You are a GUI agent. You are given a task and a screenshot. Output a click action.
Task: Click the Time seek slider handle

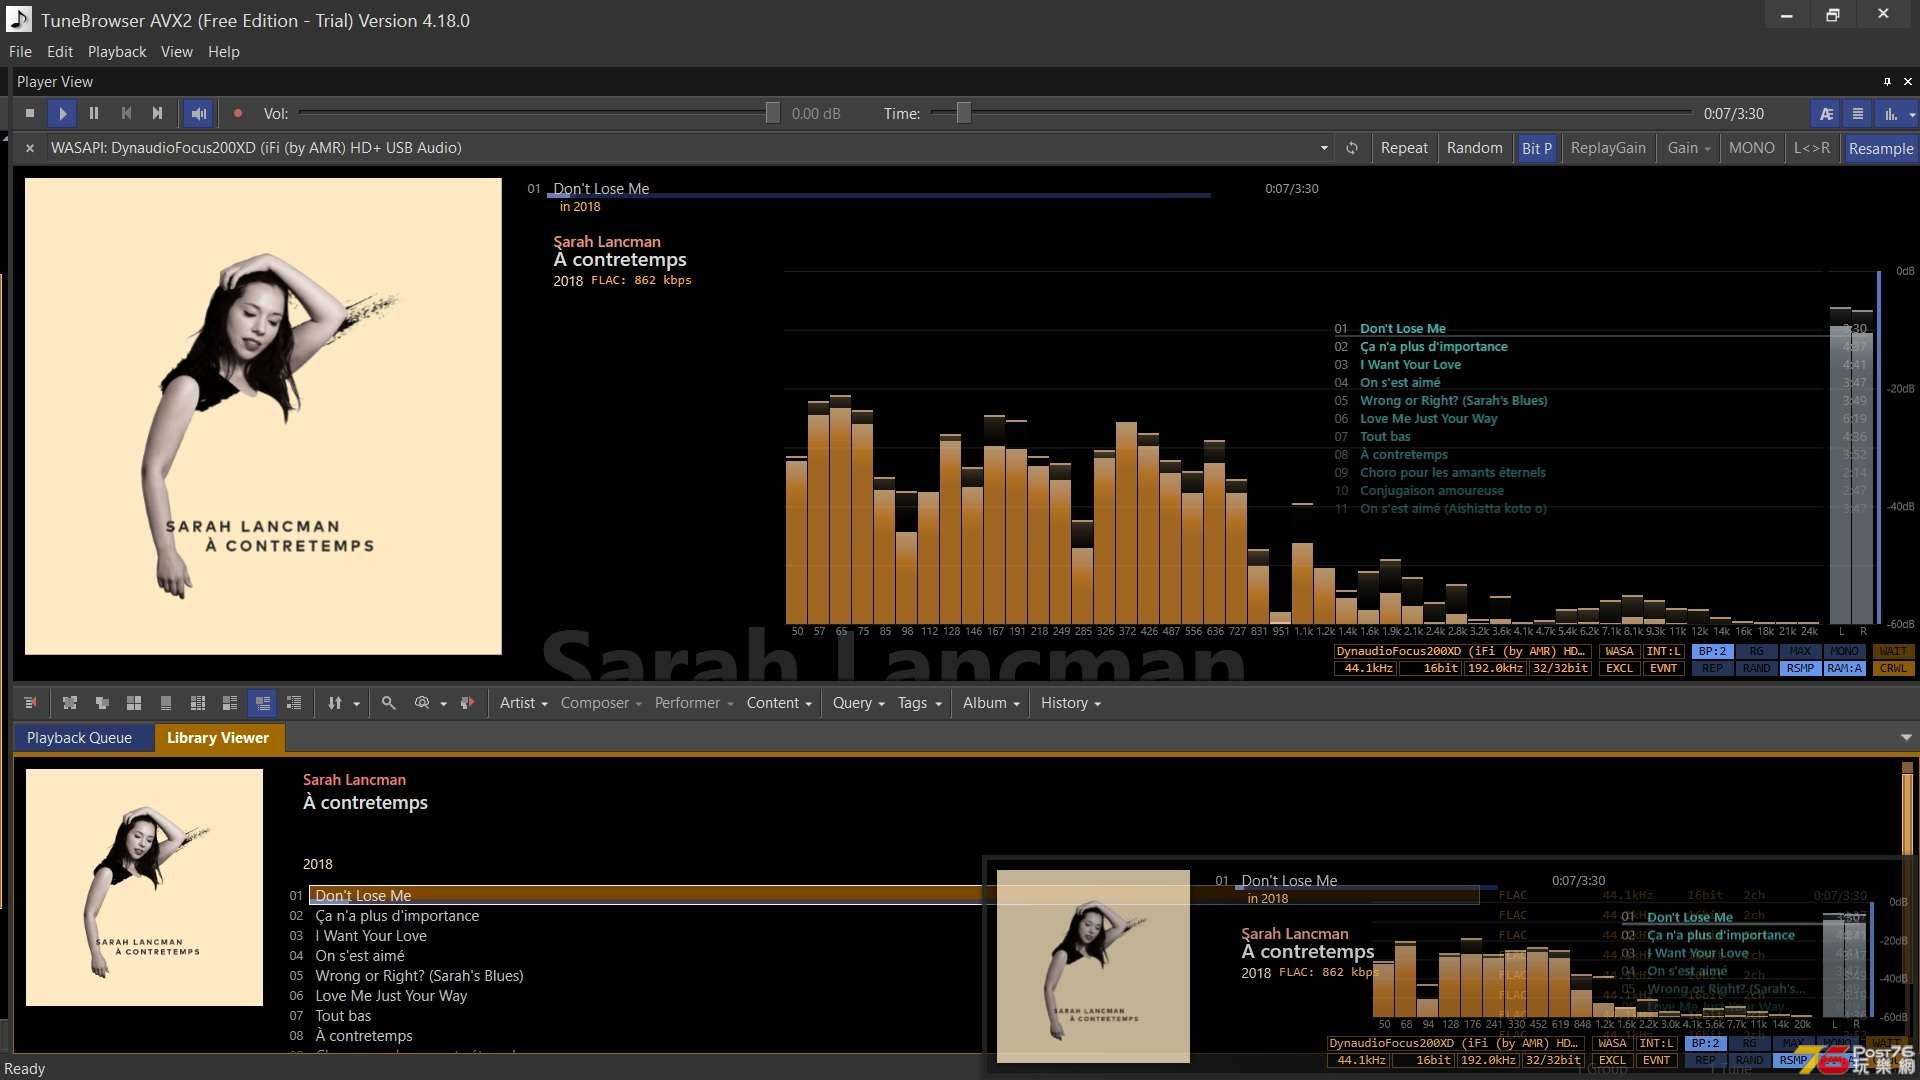tap(963, 114)
